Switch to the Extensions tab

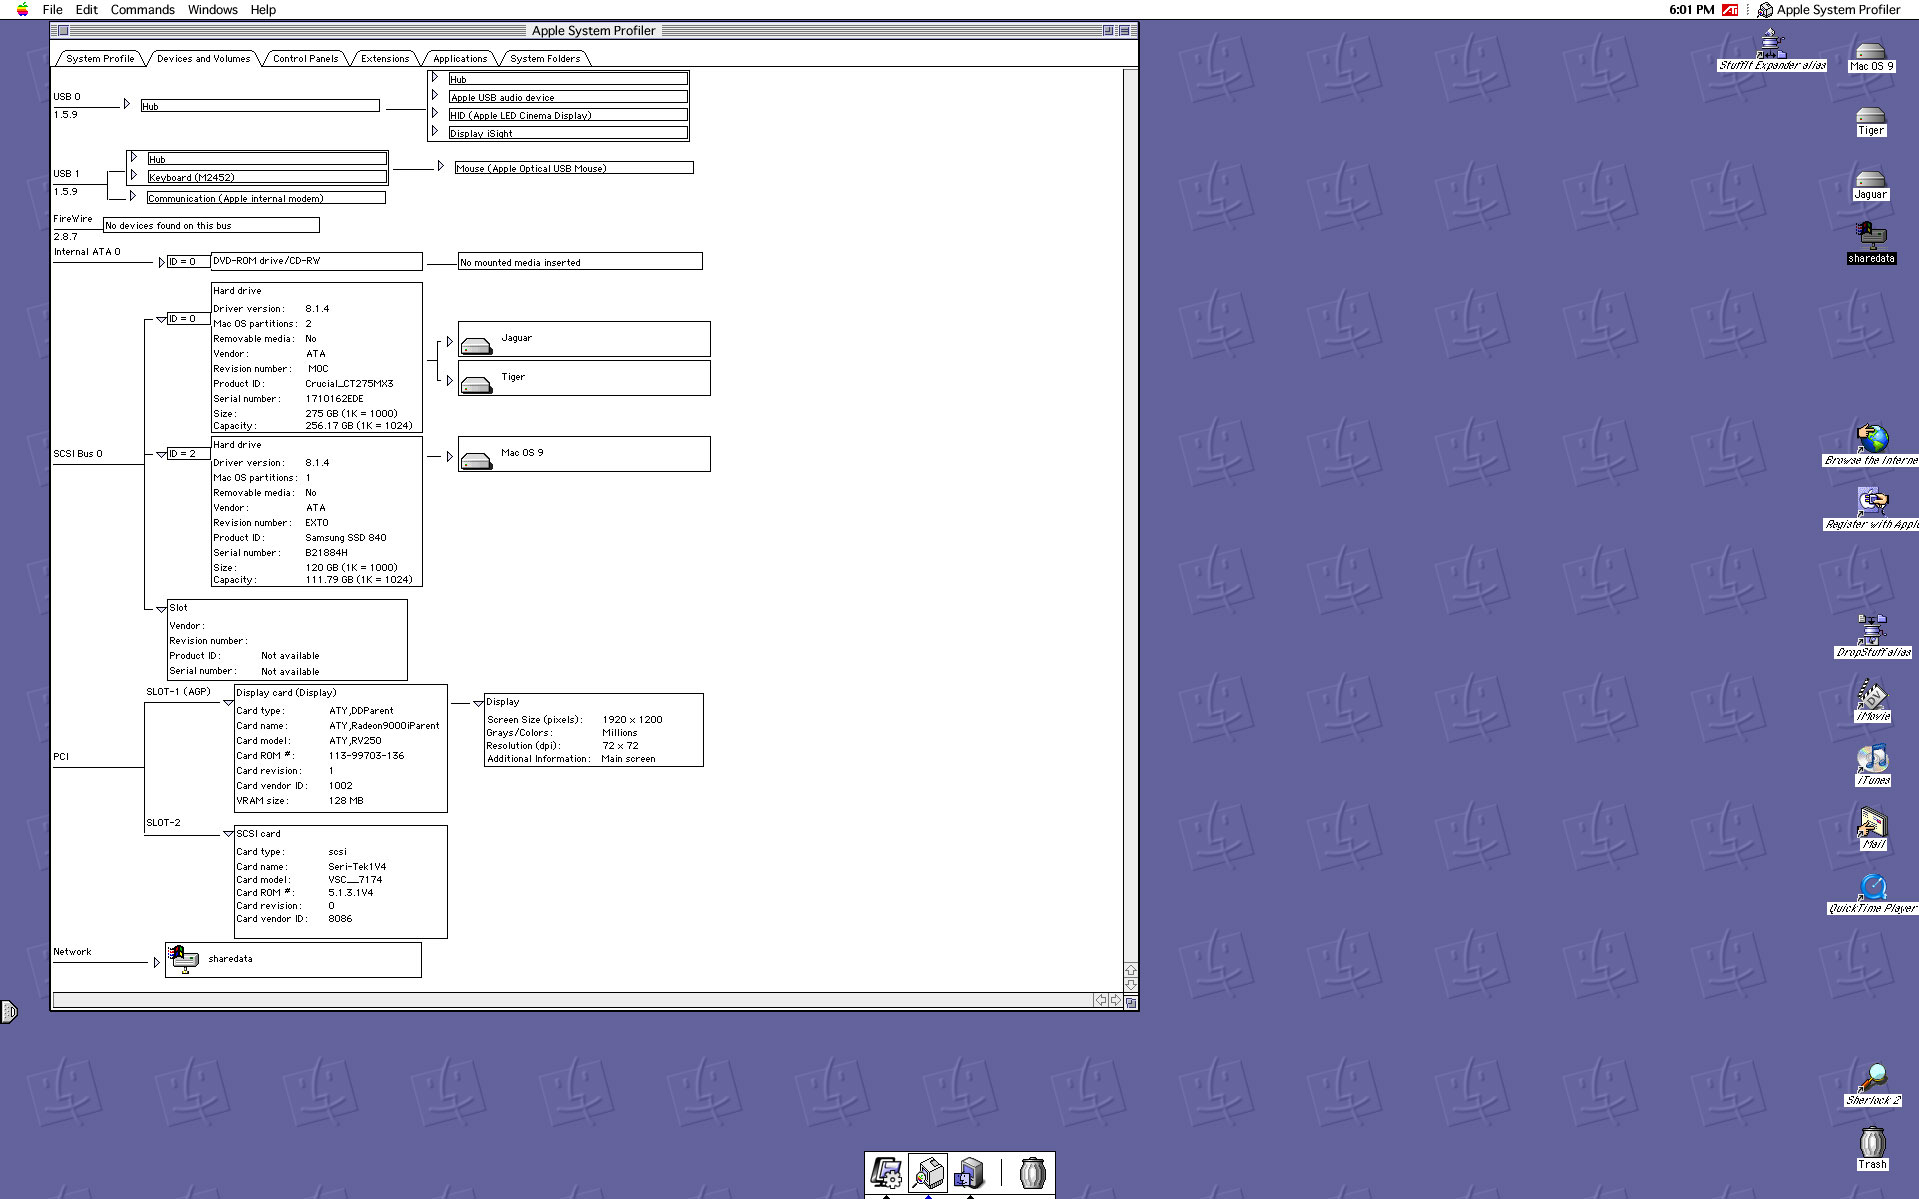click(x=385, y=59)
